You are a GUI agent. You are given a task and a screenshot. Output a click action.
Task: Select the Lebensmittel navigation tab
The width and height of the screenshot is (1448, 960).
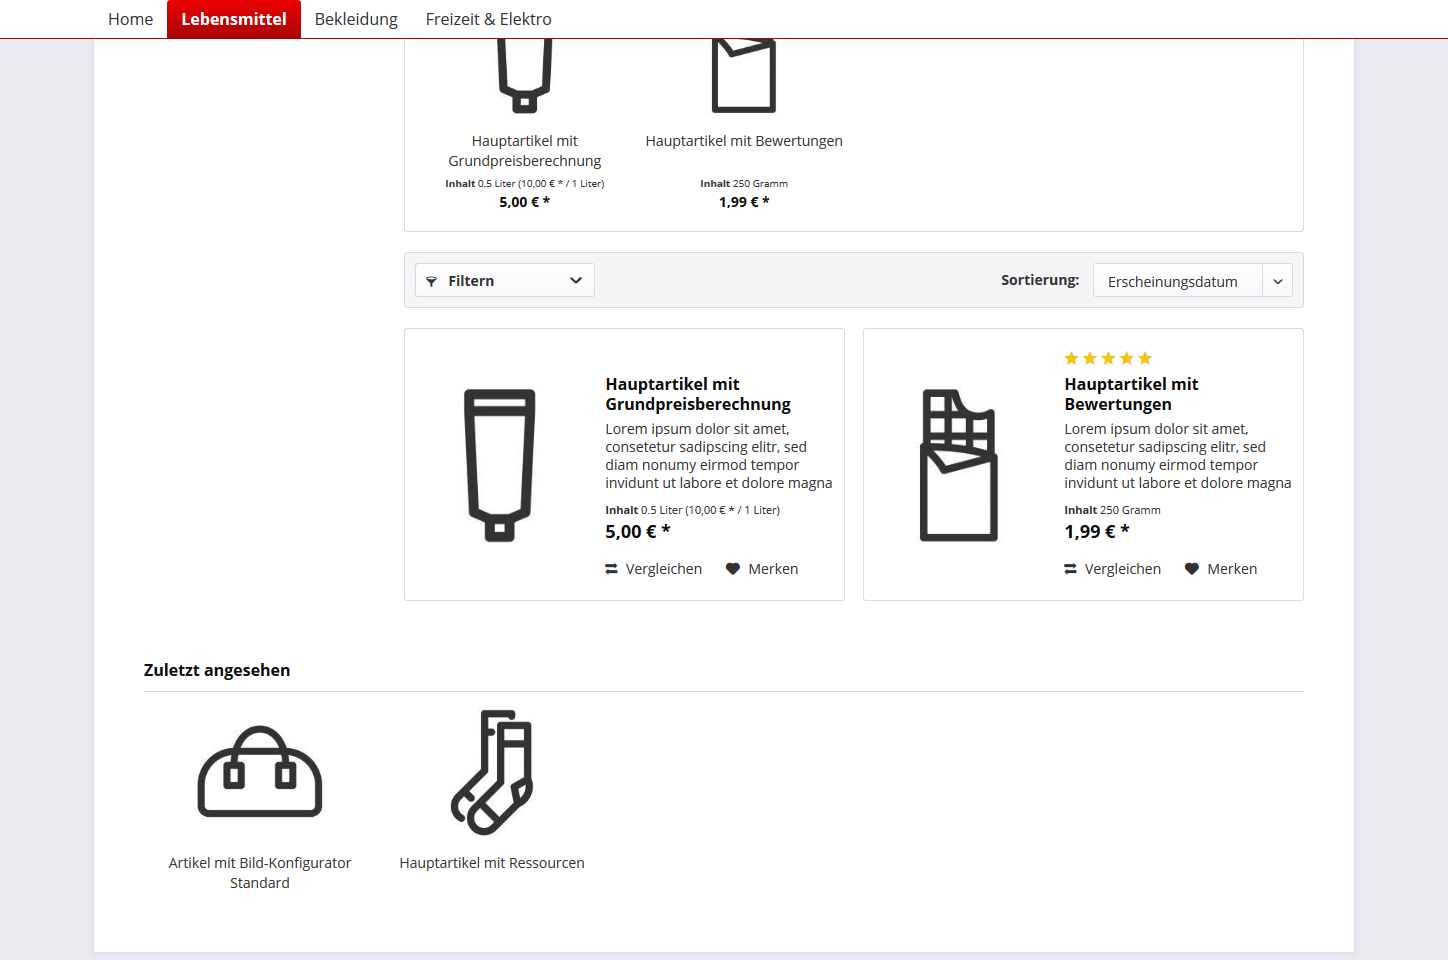coord(234,19)
